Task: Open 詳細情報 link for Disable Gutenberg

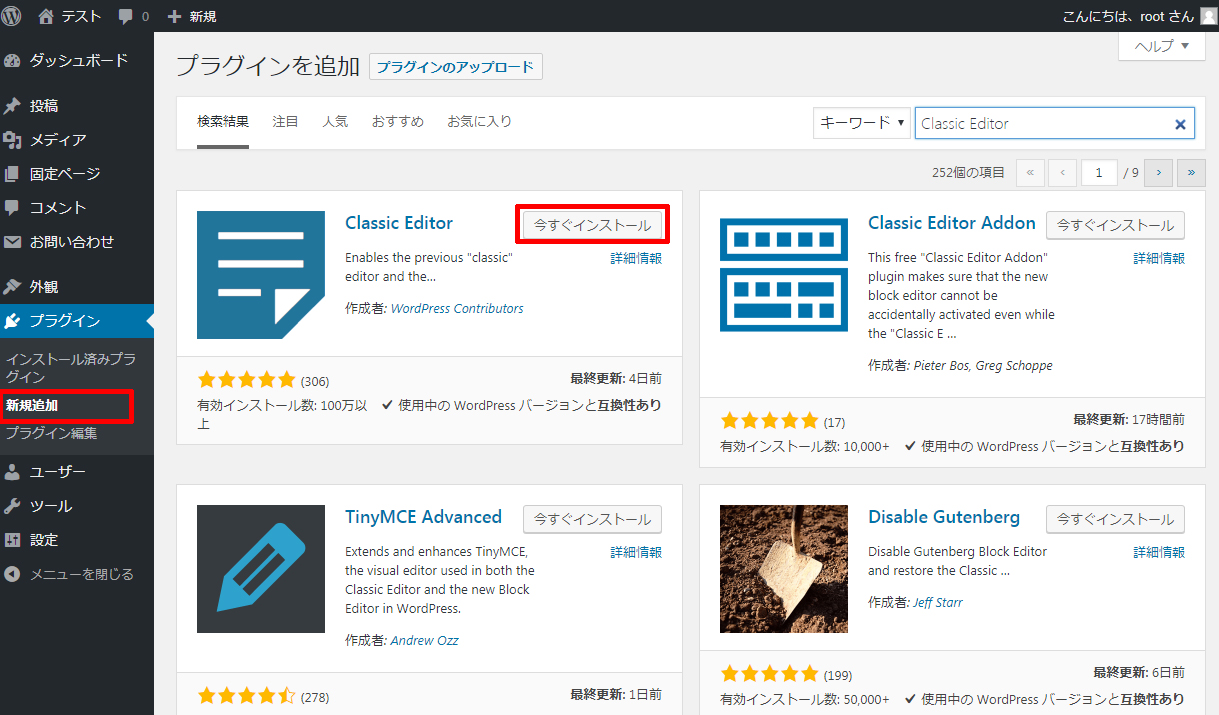Action: coord(1158,552)
